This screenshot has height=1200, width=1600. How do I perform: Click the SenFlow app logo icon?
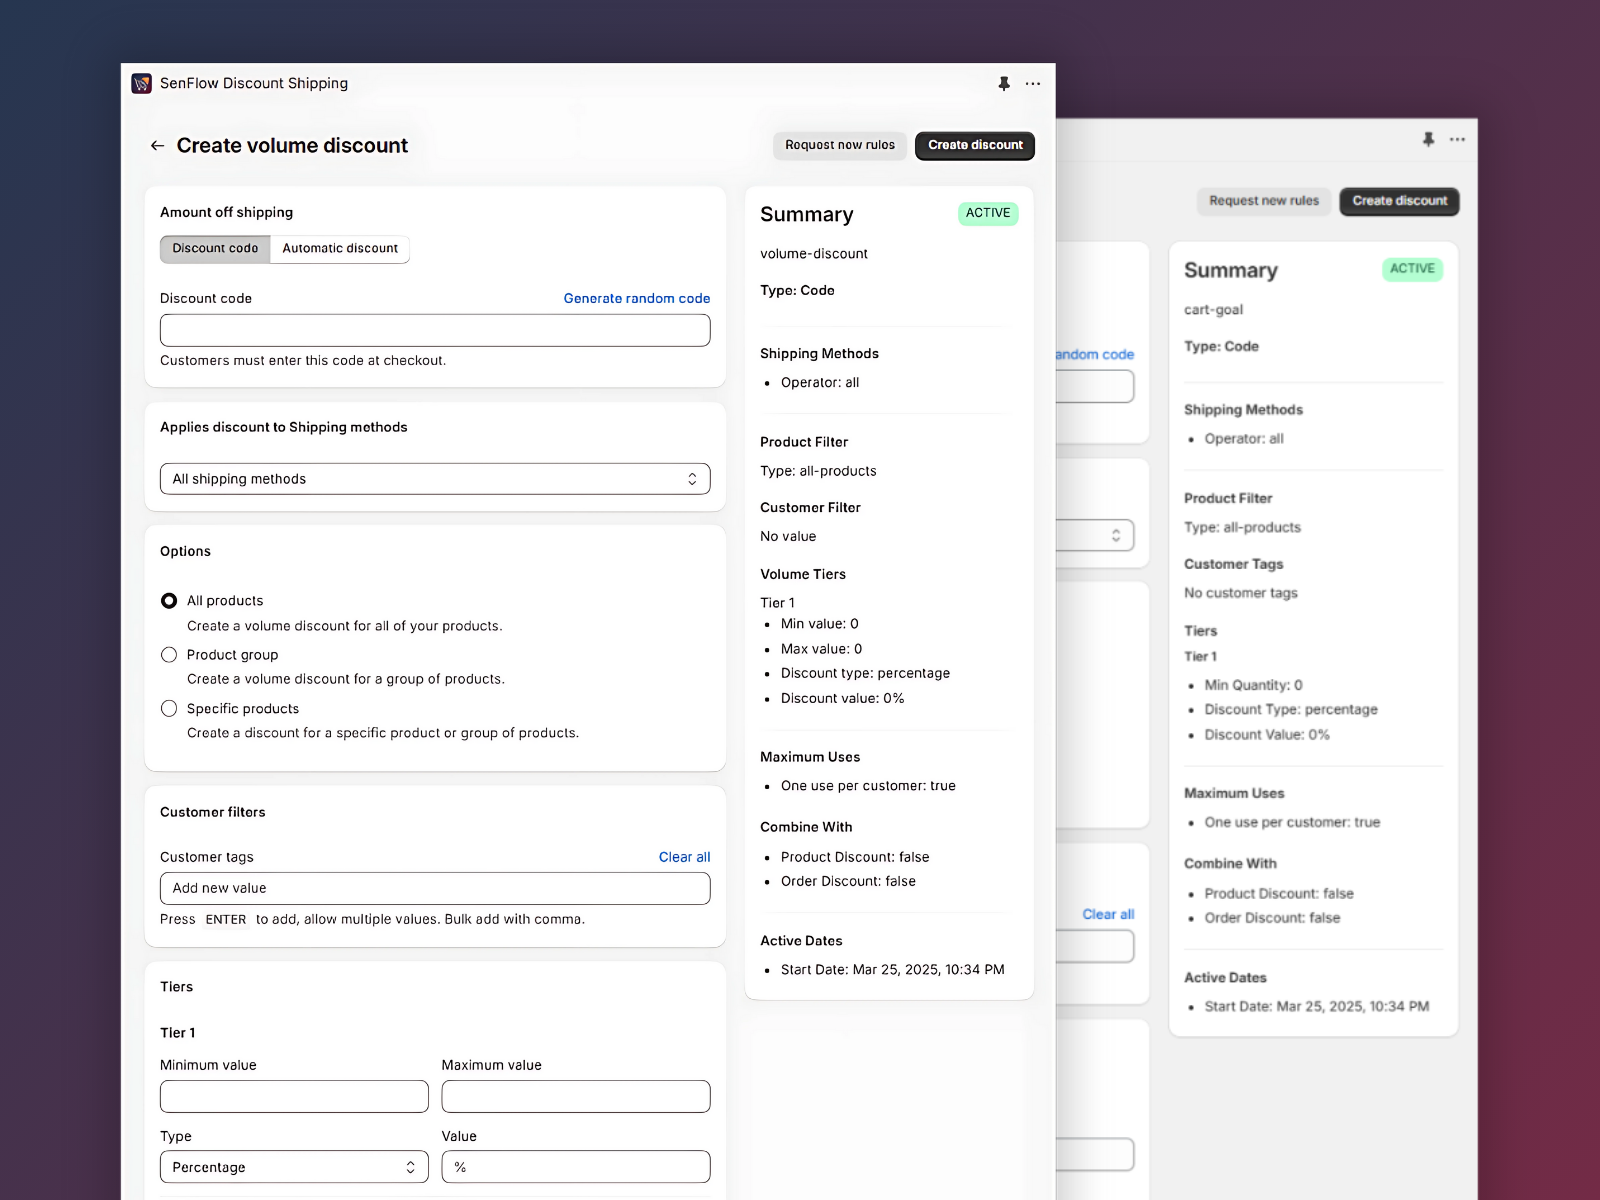coord(142,83)
